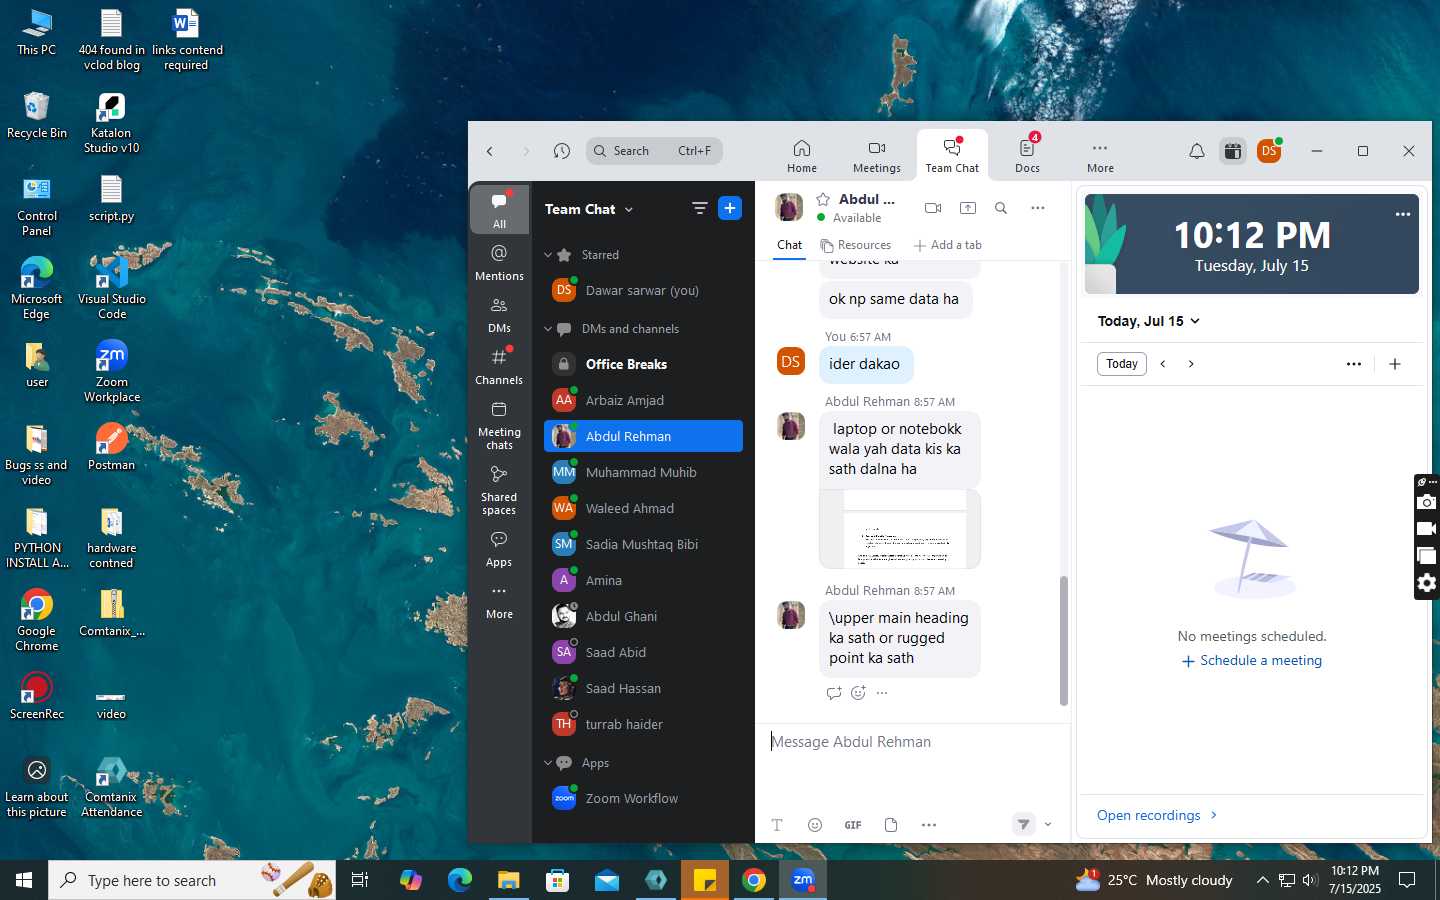Attach a file in composer
1440x900 pixels.
[891, 825]
